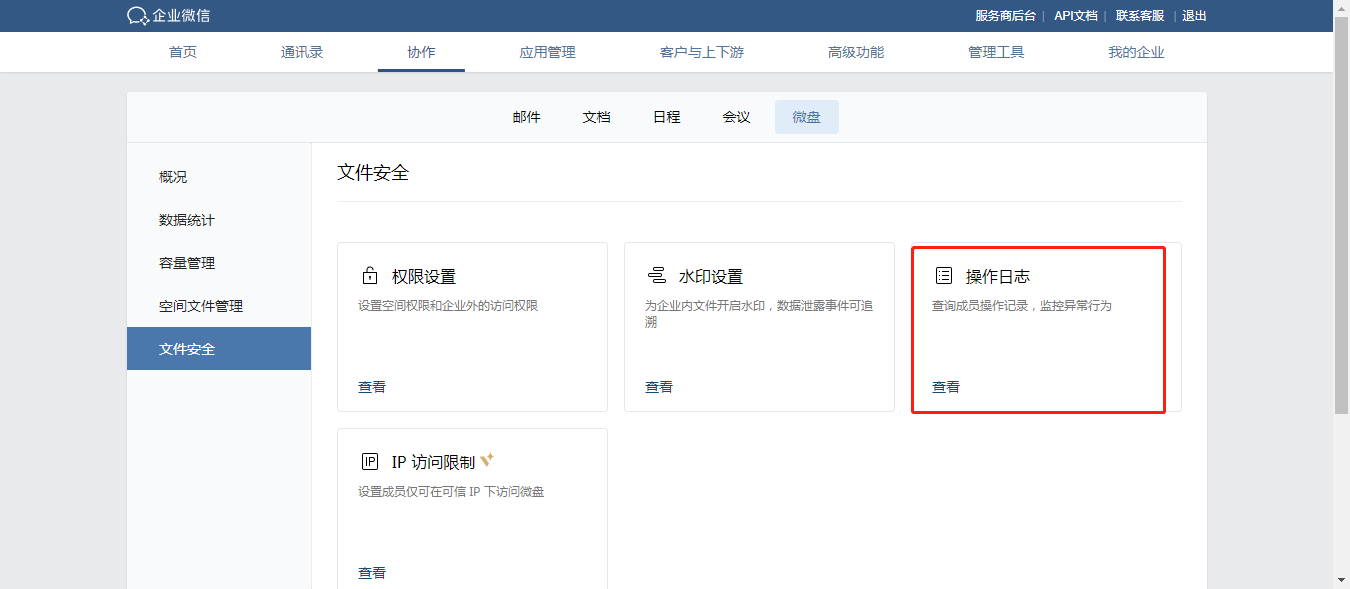Screen dimensions: 1350x589
Task: Click the watermark icon beside 水印设置
Action: [x=657, y=276]
